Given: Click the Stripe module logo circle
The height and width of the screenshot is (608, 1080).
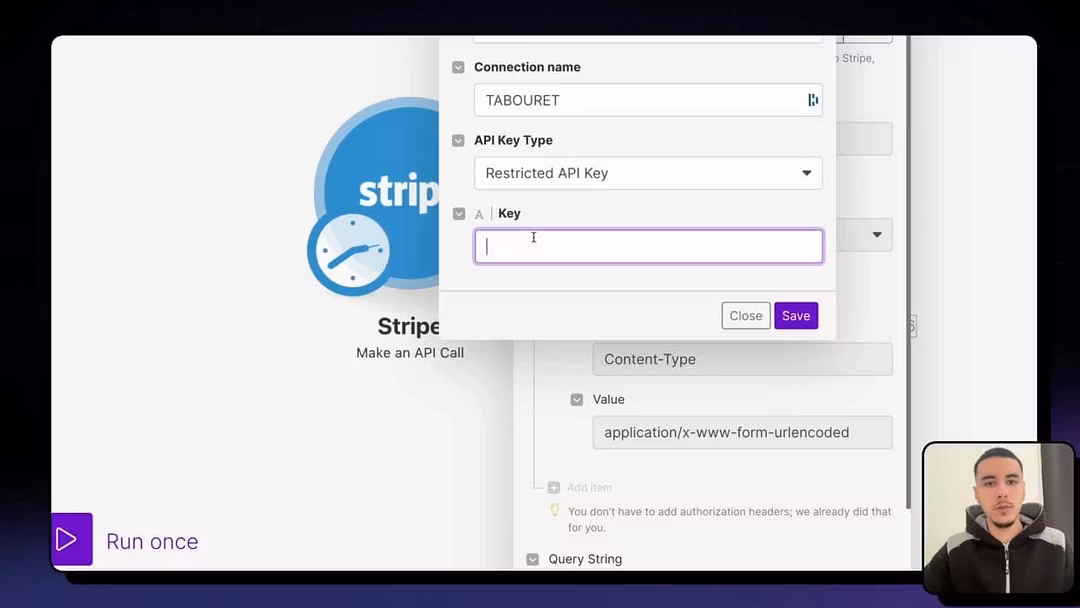Looking at the screenshot, I should click(377, 193).
